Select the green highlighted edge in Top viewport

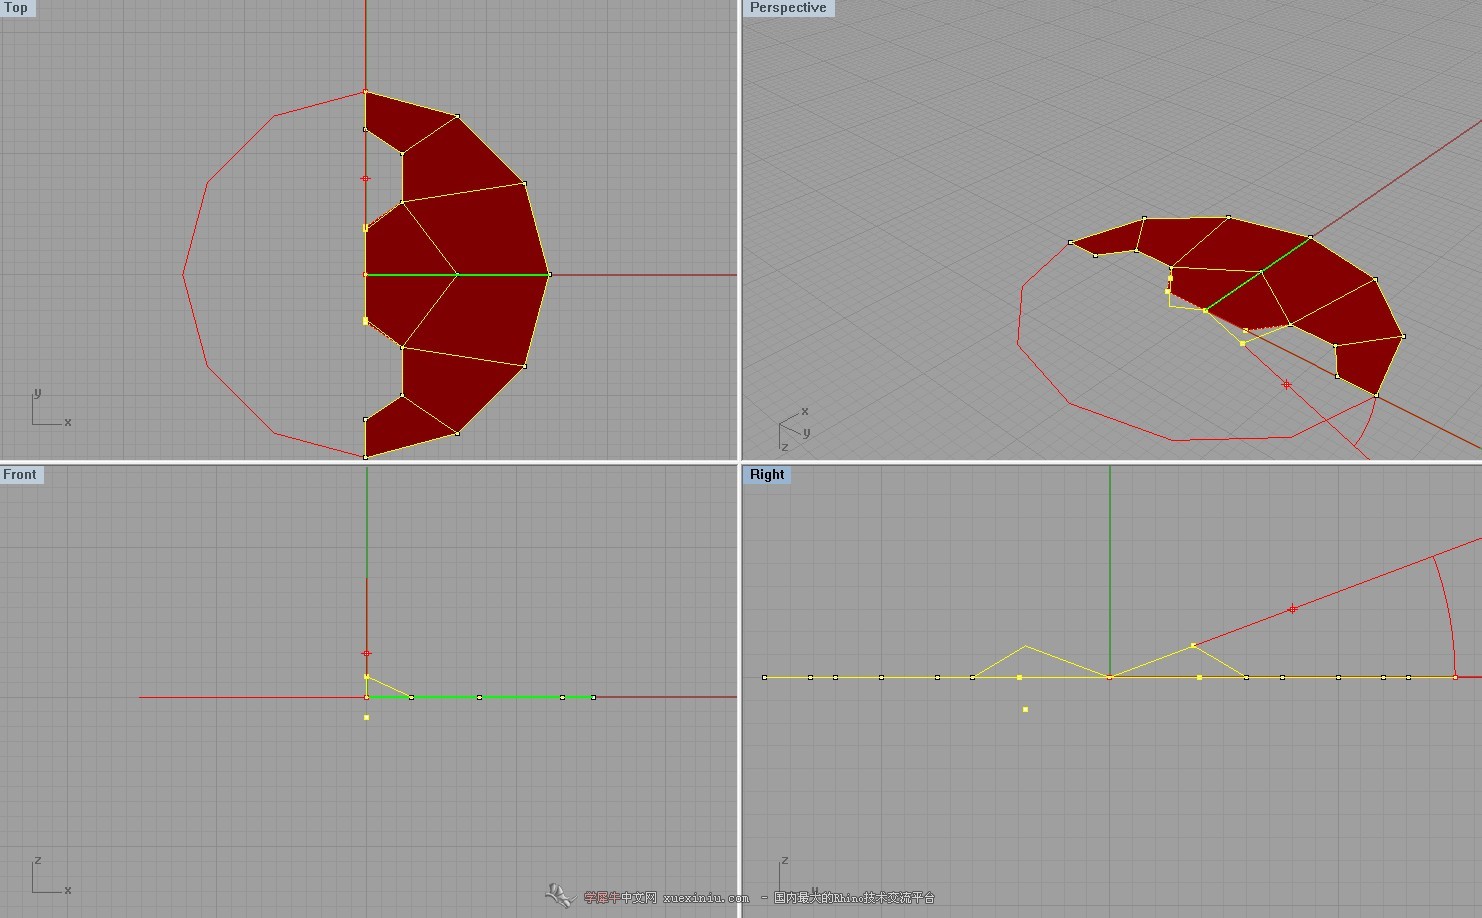pyautogui.click(x=457, y=274)
